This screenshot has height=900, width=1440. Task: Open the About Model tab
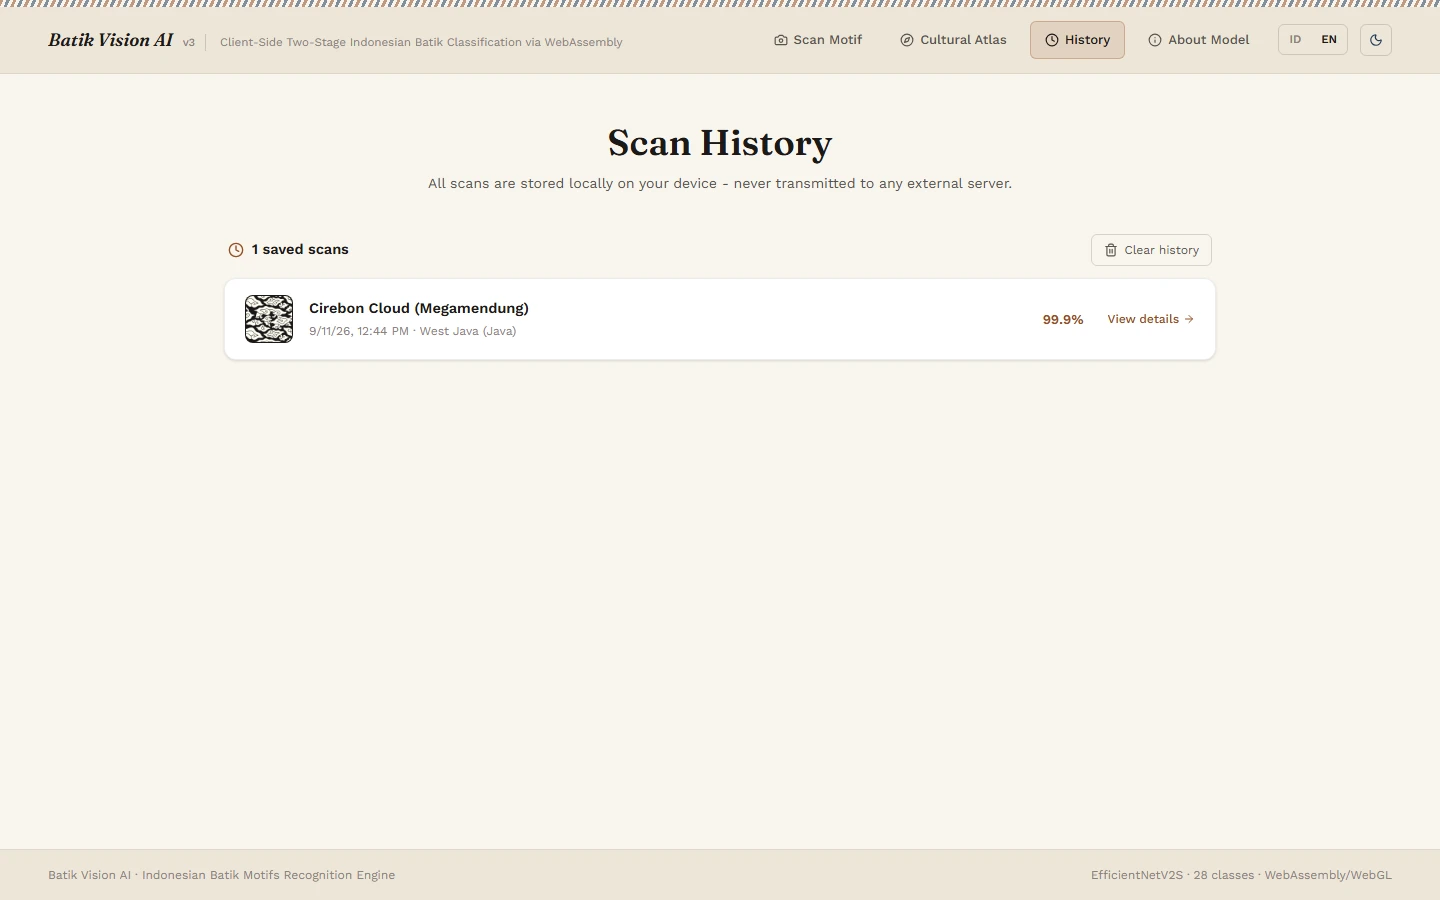pos(1199,40)
